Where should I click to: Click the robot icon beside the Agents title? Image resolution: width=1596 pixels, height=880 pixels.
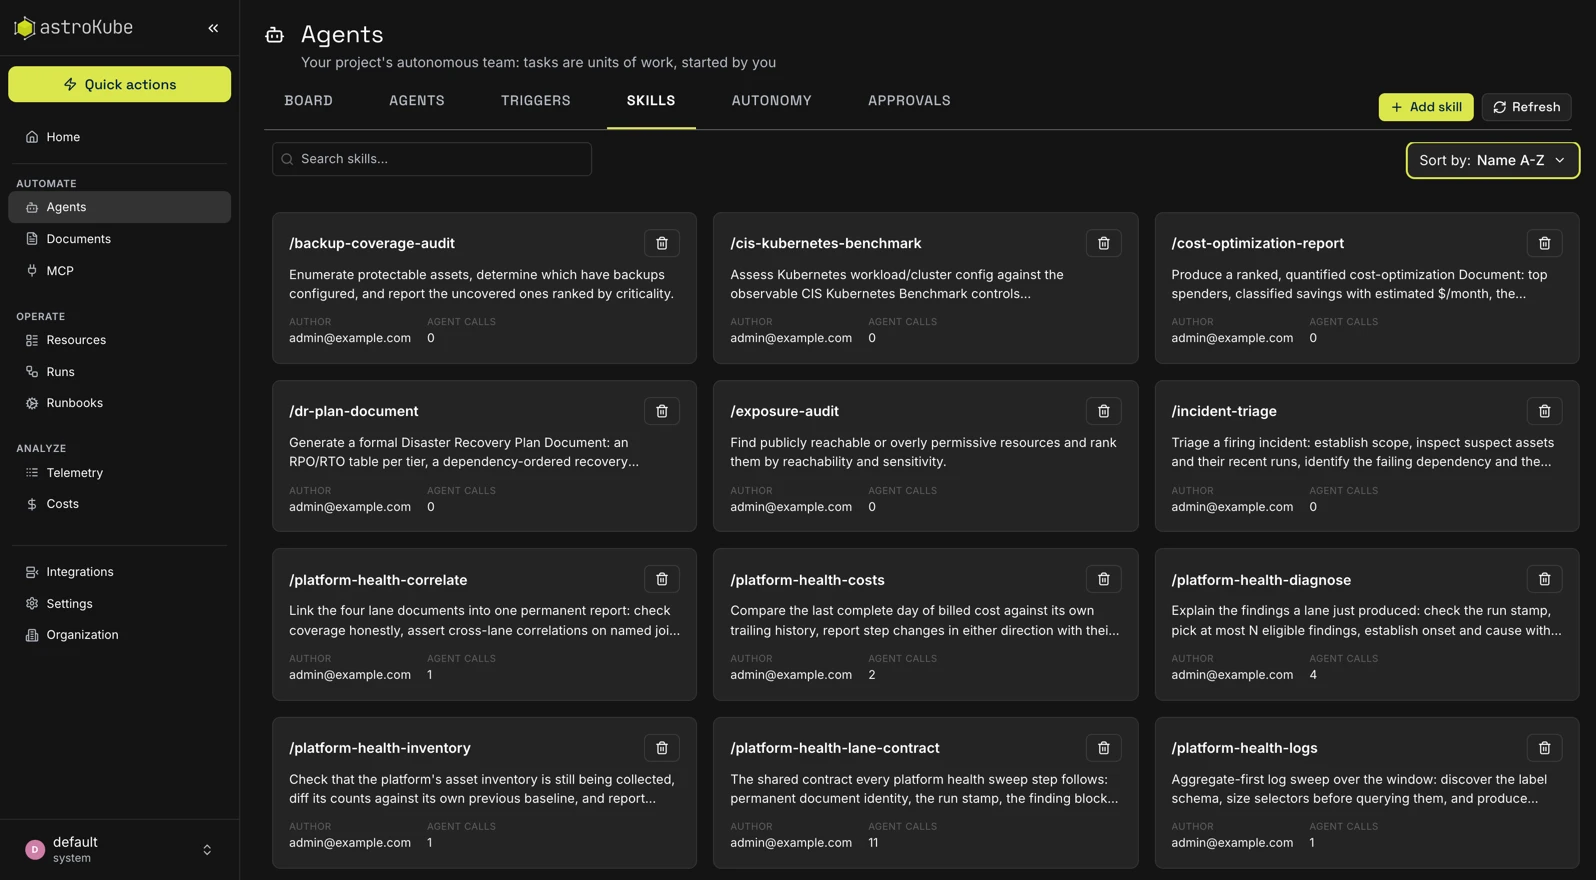coord(275,35)
